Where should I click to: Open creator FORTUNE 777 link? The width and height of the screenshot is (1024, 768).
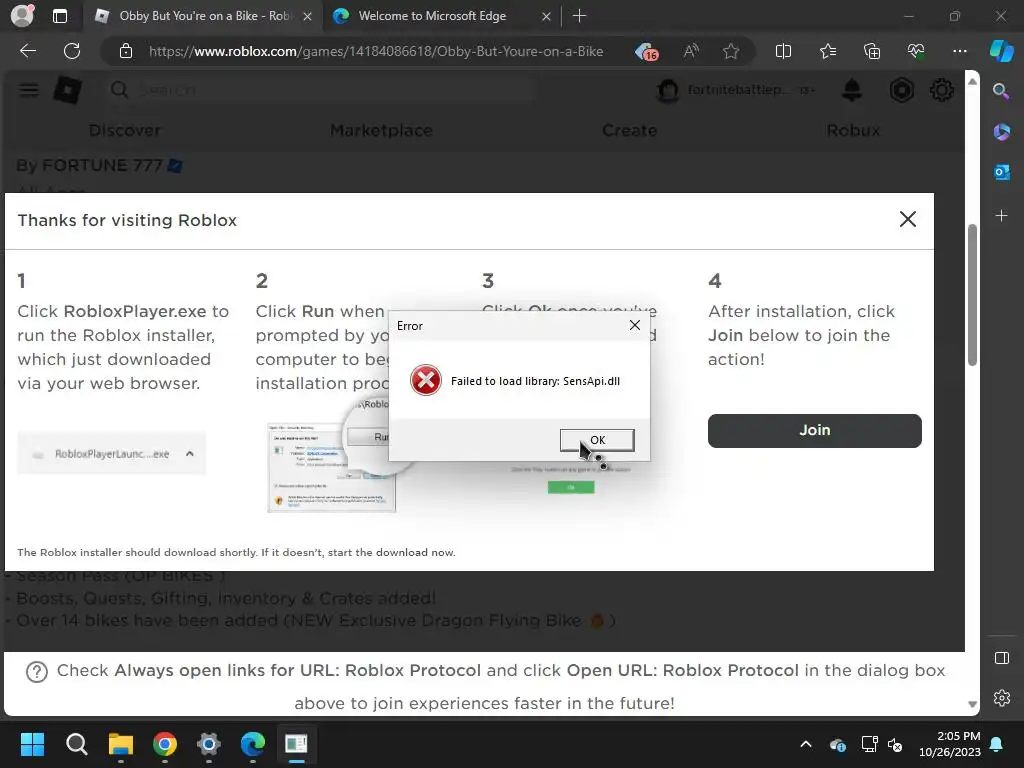point(102,165)
